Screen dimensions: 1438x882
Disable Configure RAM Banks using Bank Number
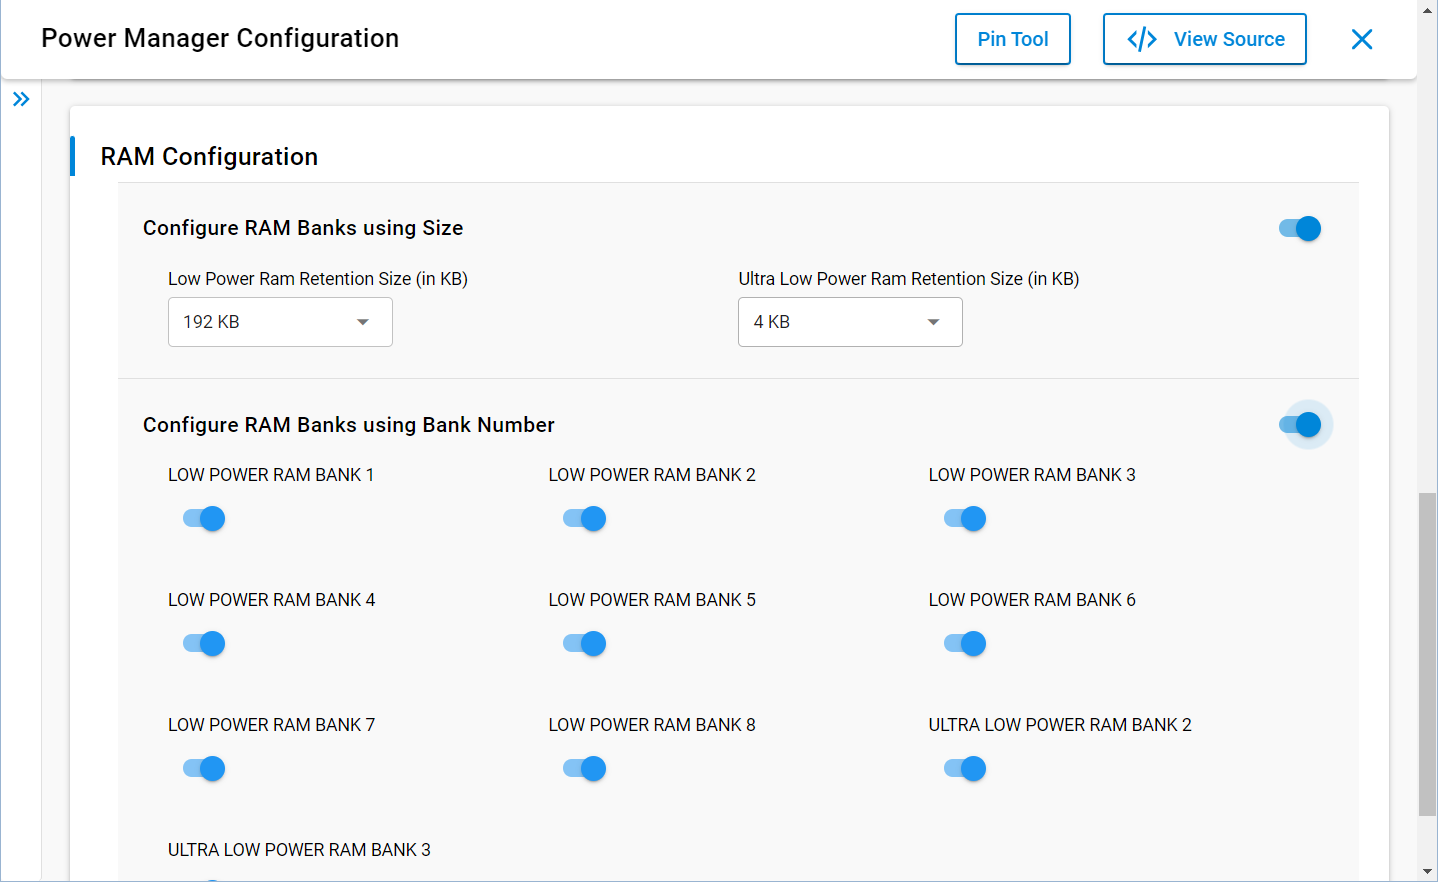pyautogui.click(x=1304, y=424)
